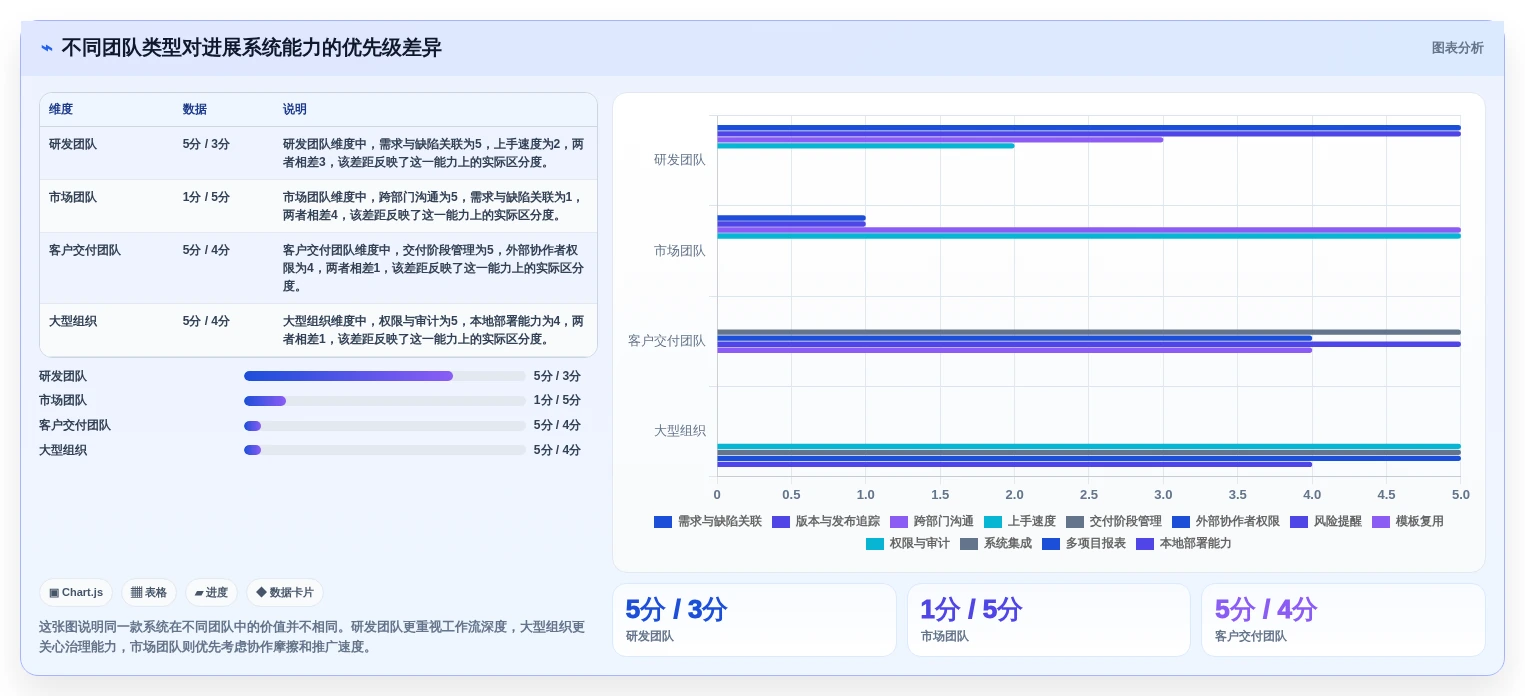This screenshot has height=696, width=1525.
Task: Click the chart title 不同团队类型对进展系统能力的优先级差异
Action: tap(251, 48)
